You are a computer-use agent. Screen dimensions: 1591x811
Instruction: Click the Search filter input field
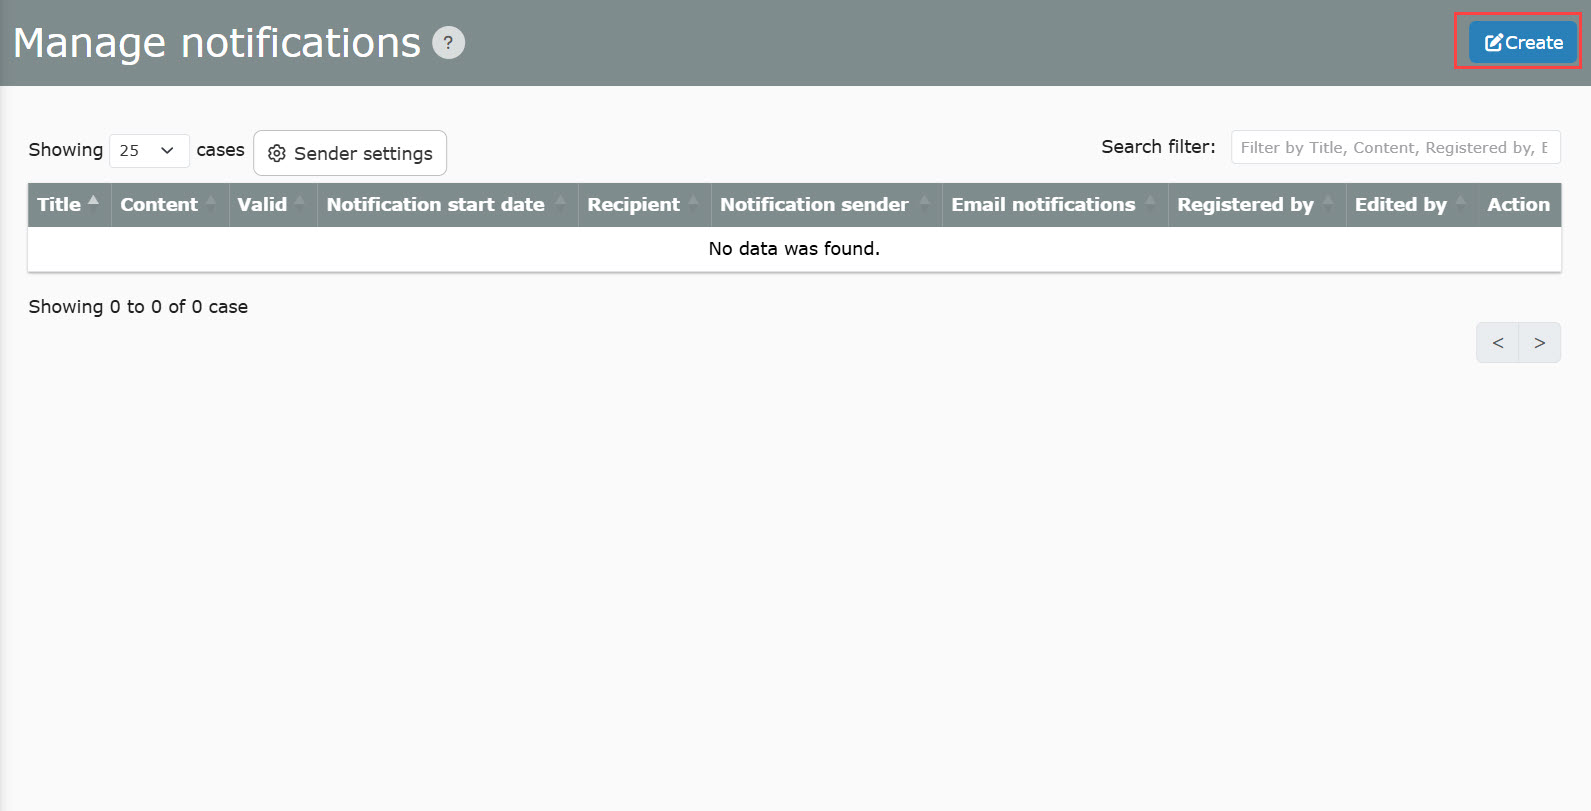coord(1394,147)
